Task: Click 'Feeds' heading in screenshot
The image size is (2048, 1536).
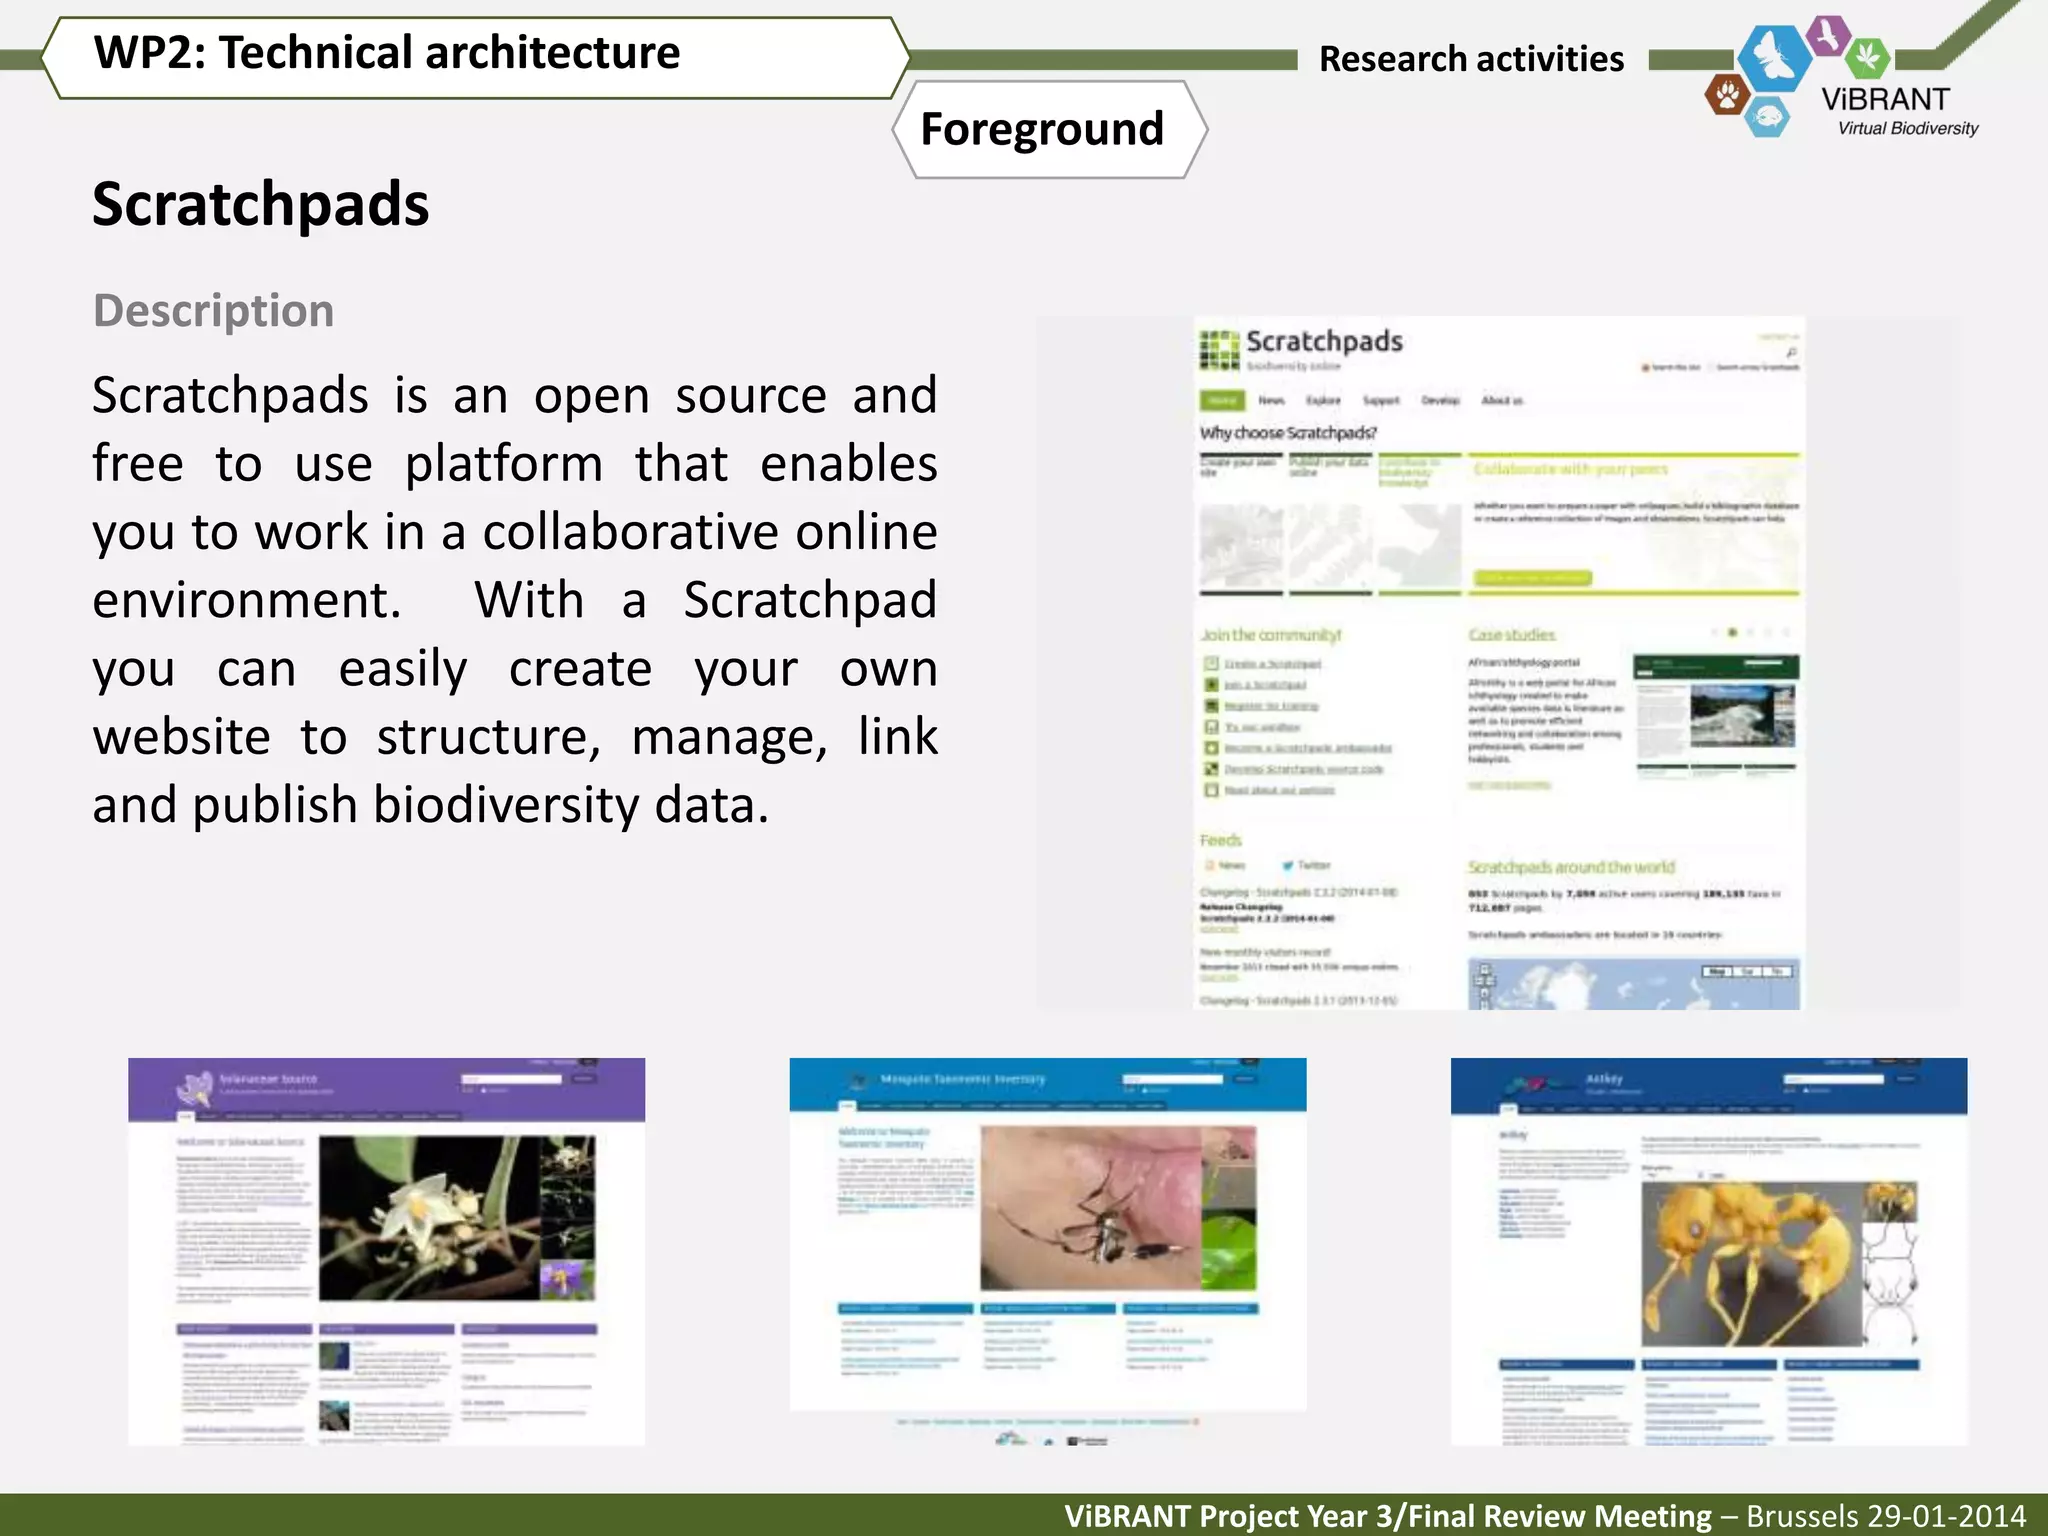Action: pyautogui.click(x=1221, y=840)
